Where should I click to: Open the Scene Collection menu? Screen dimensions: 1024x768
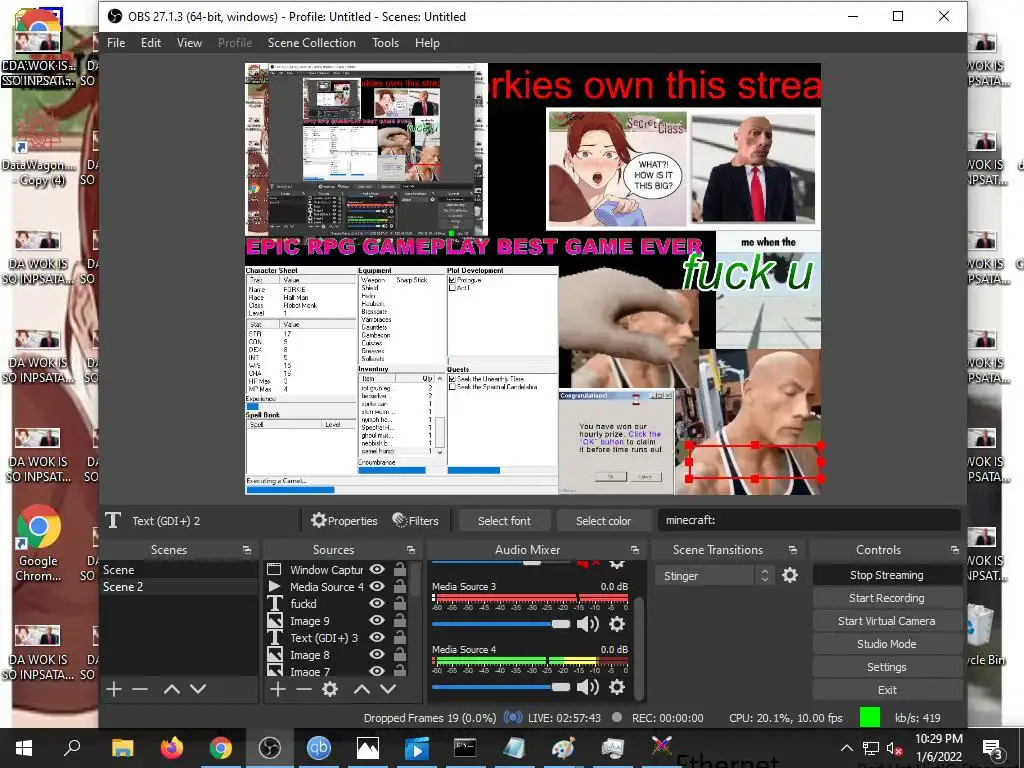point(312,43)
